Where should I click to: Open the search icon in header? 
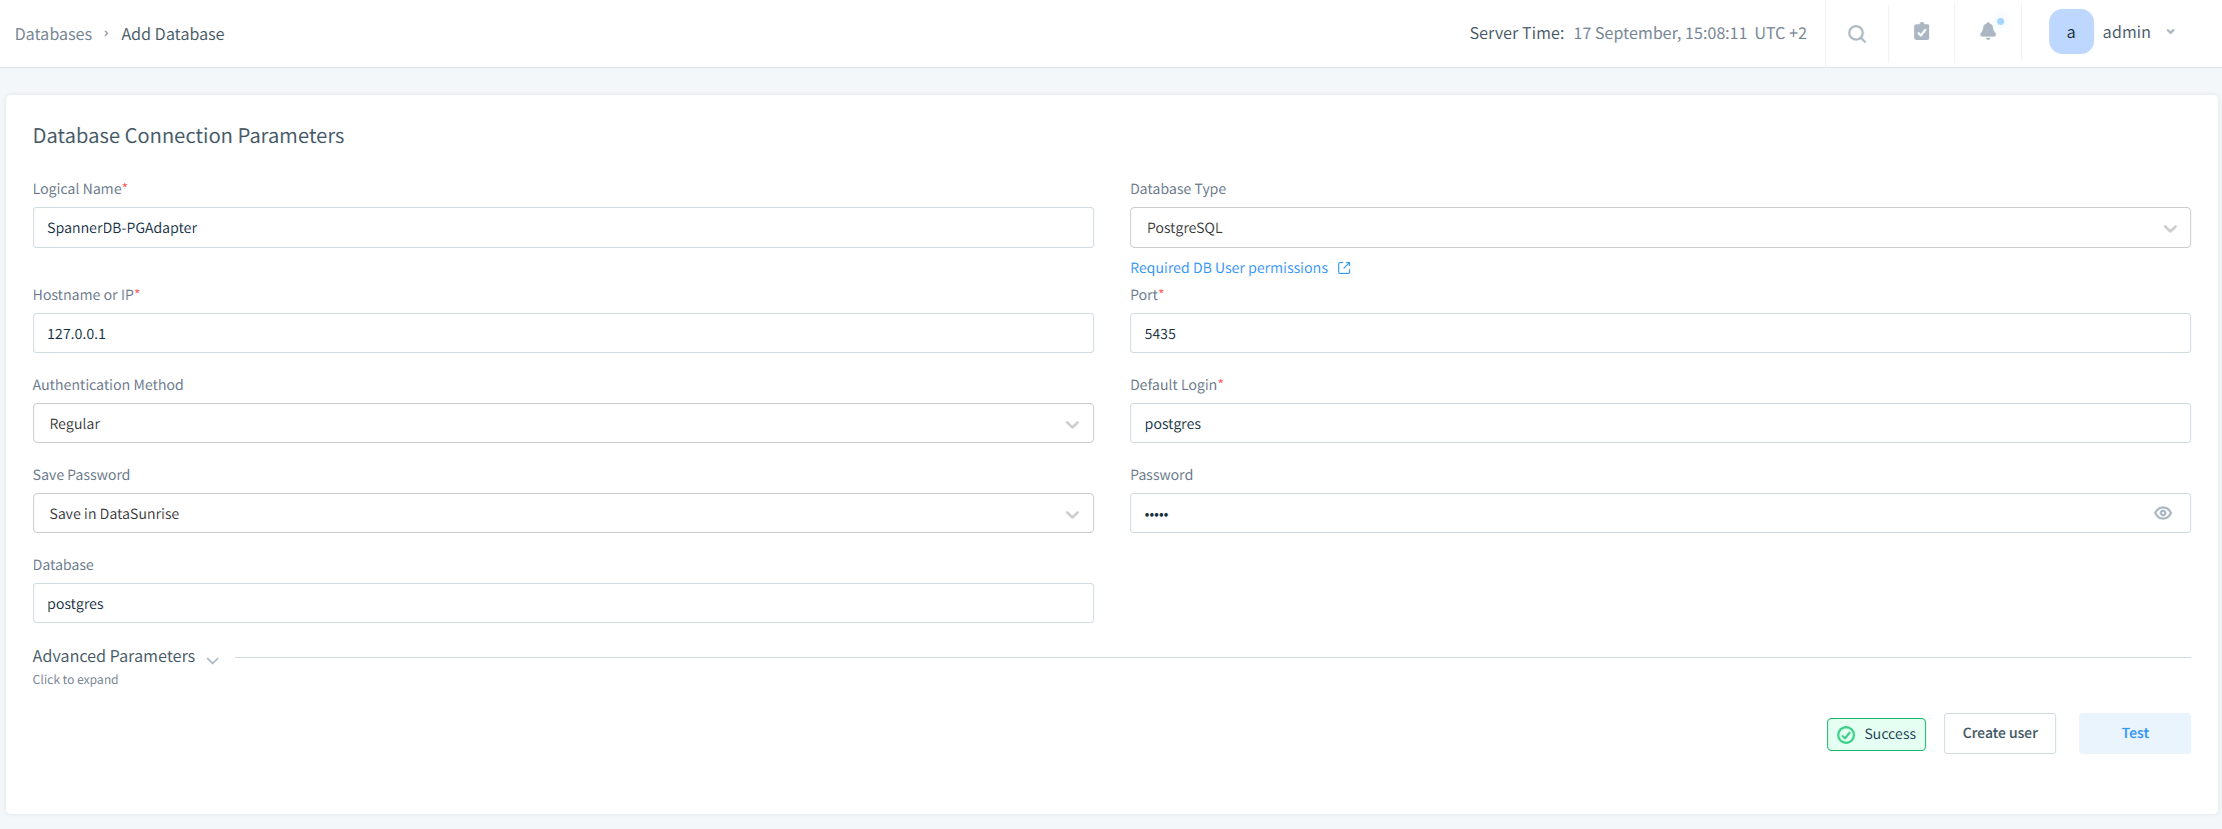pyautogui.click(x=1856, y=34)
